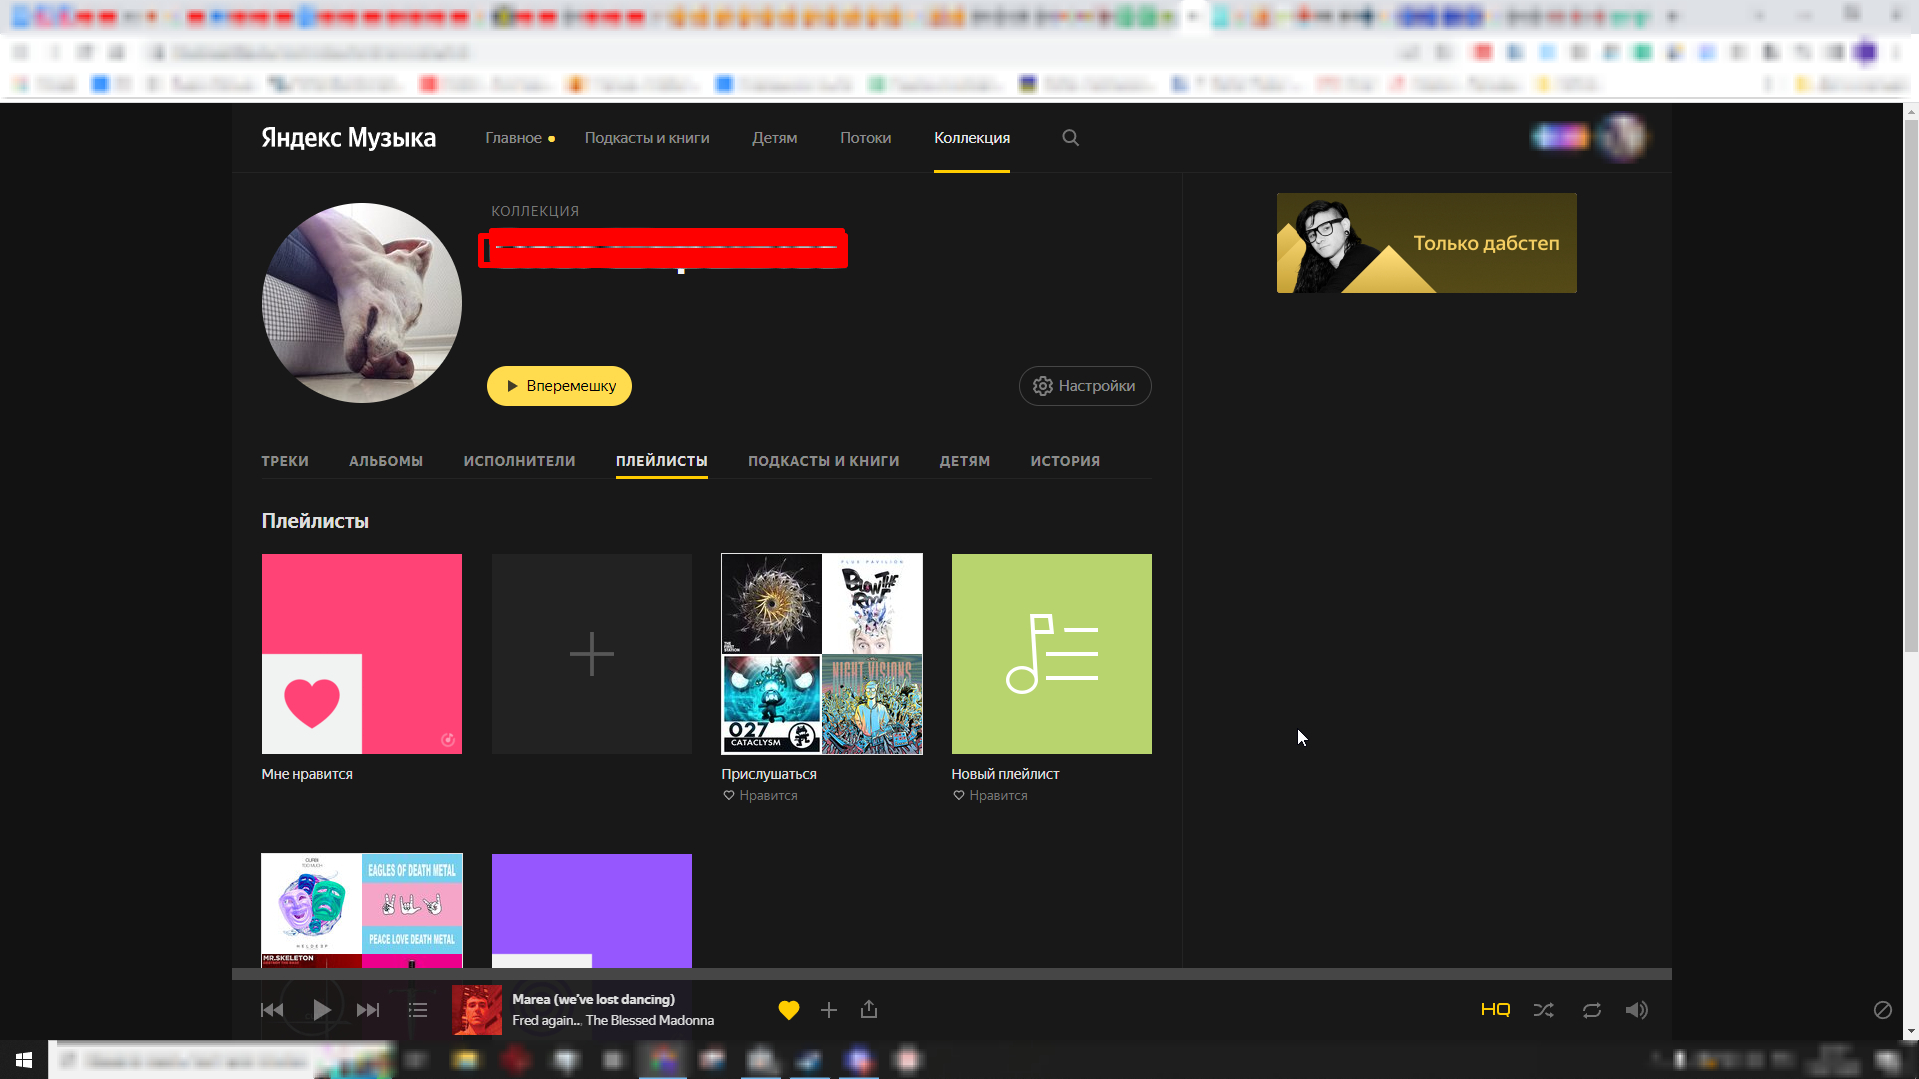
Task: Open Settings with the gear button
Action: point(1085,386)
